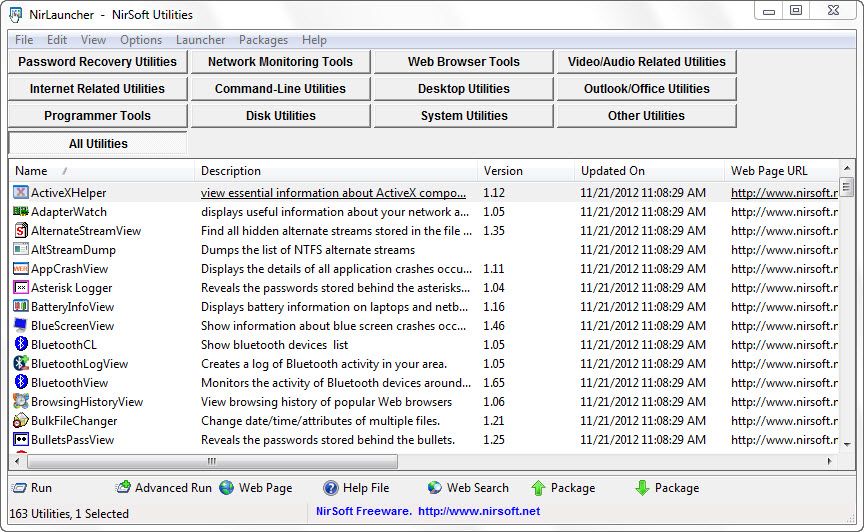Click horizontal scrollbar right arrow
864x532 pixels.
click(x=830, y=461)
